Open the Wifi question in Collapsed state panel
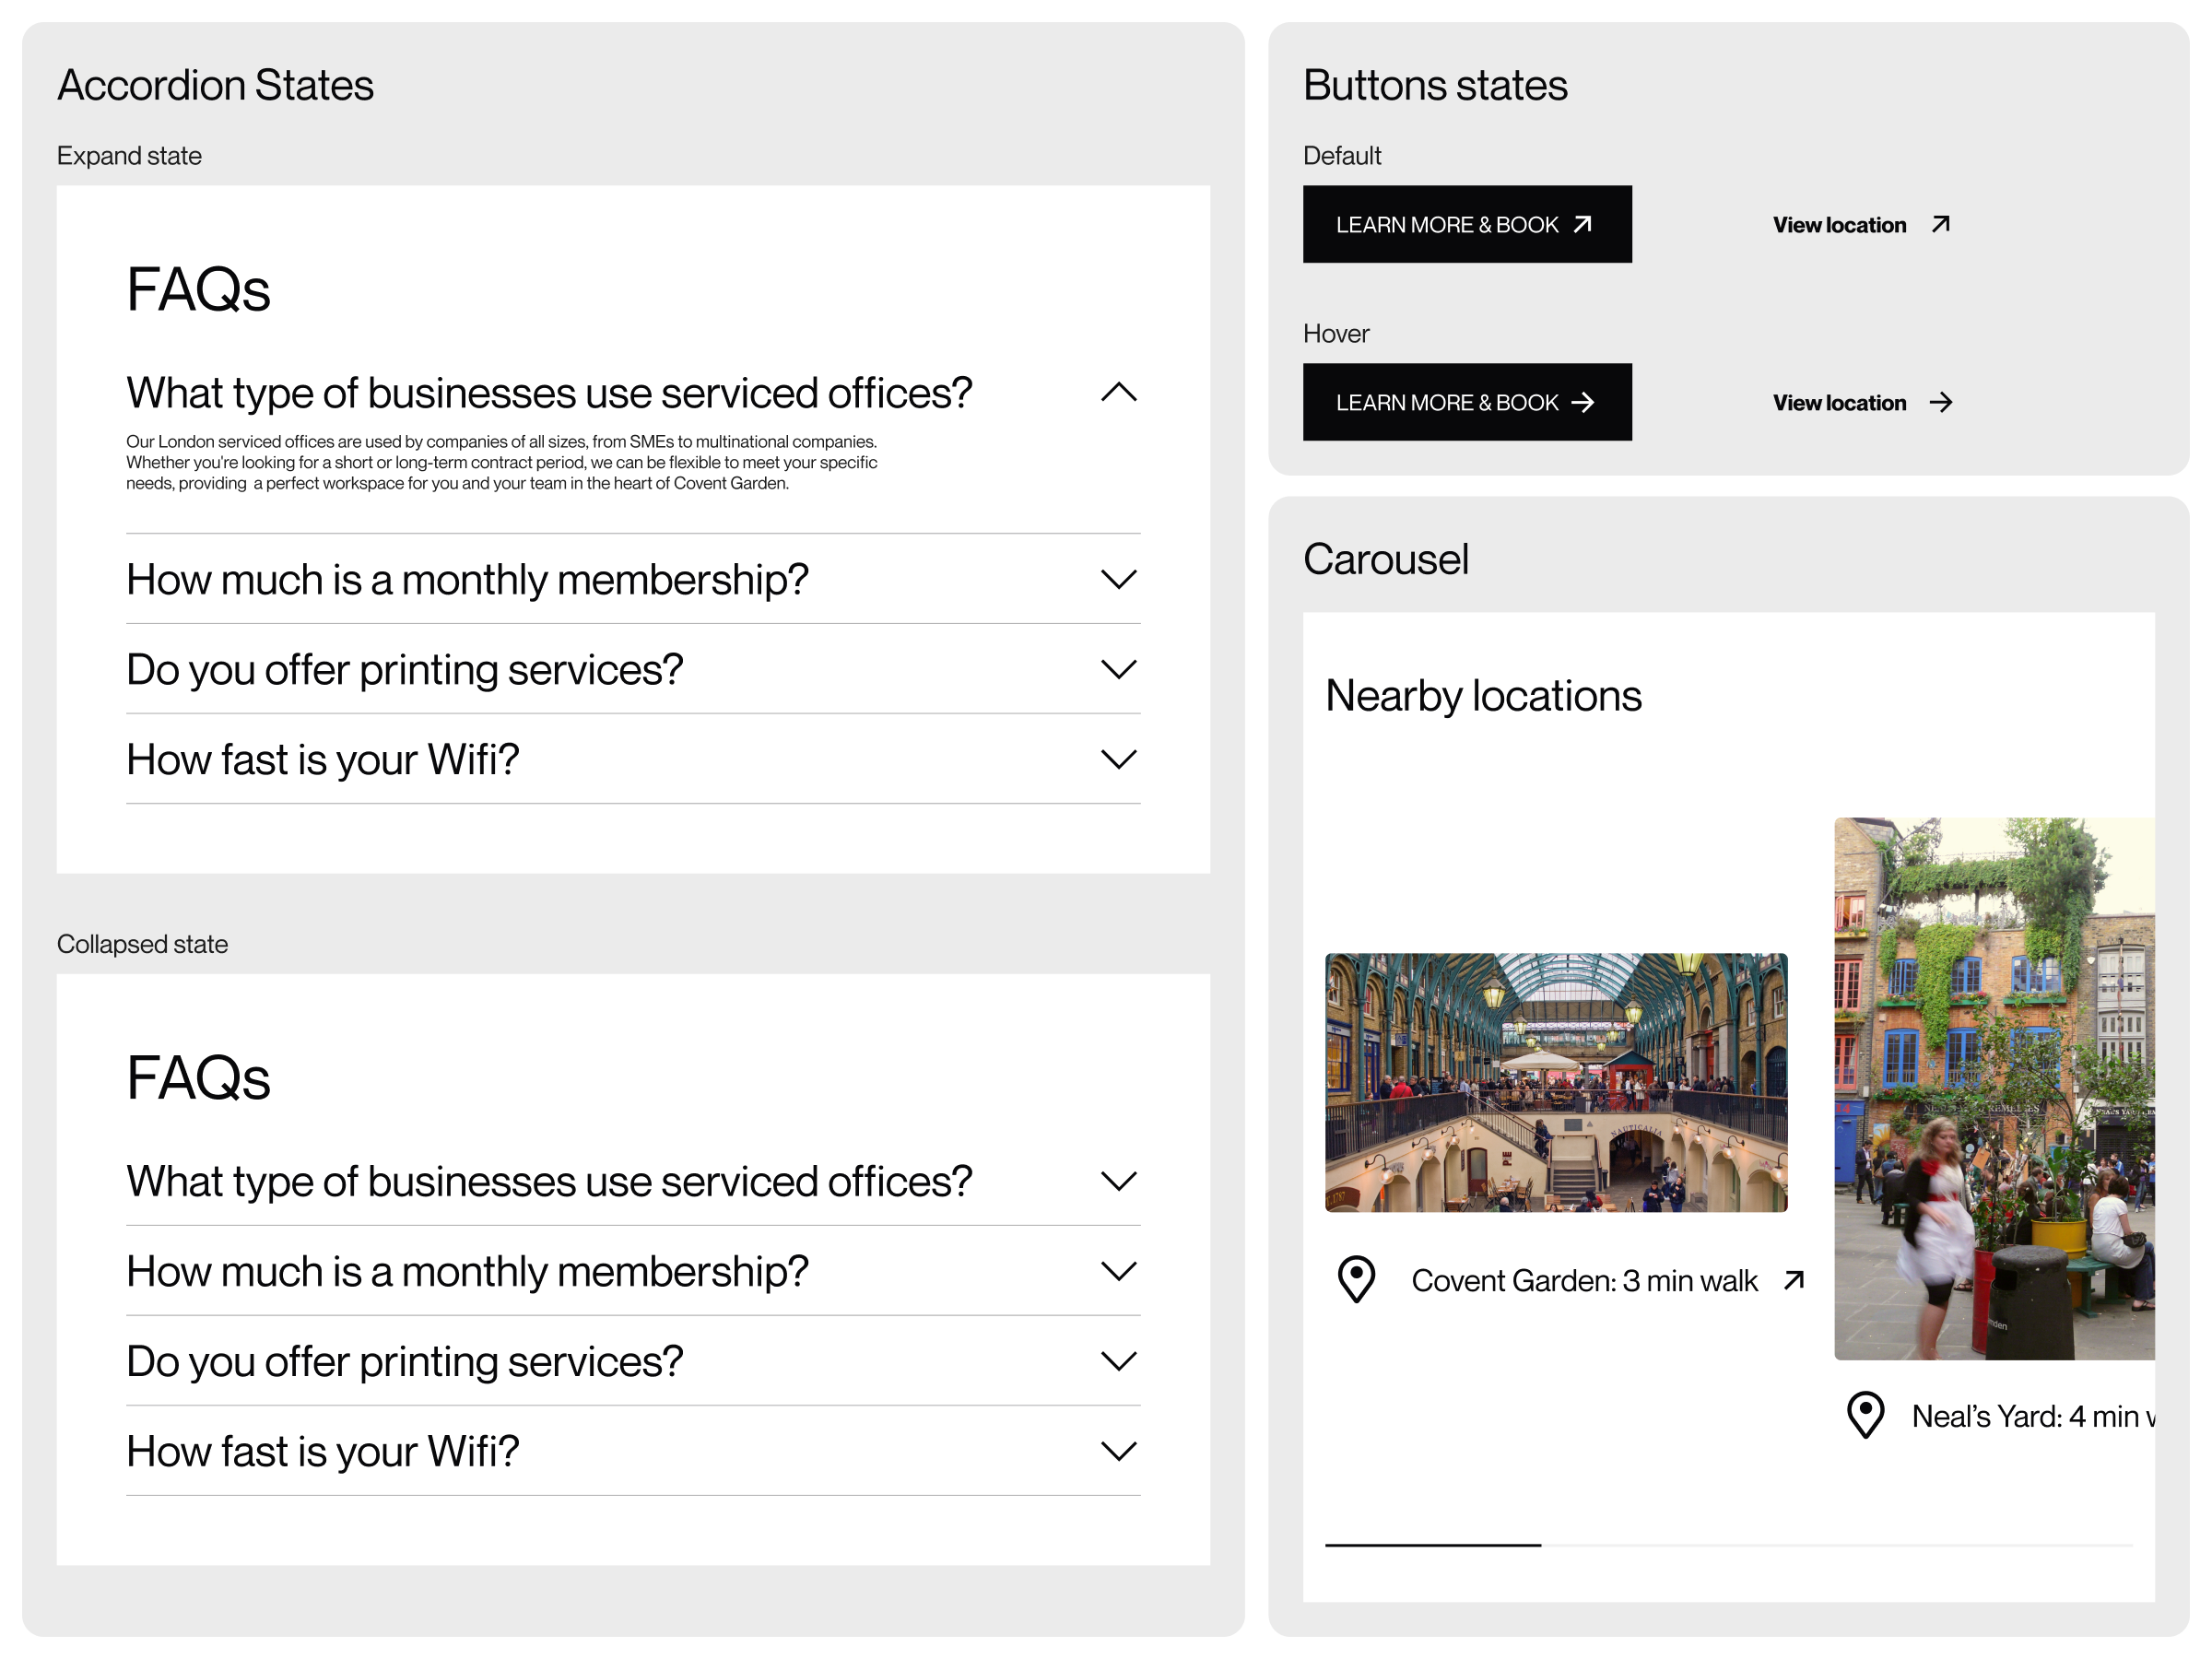 (1118, 1451)
